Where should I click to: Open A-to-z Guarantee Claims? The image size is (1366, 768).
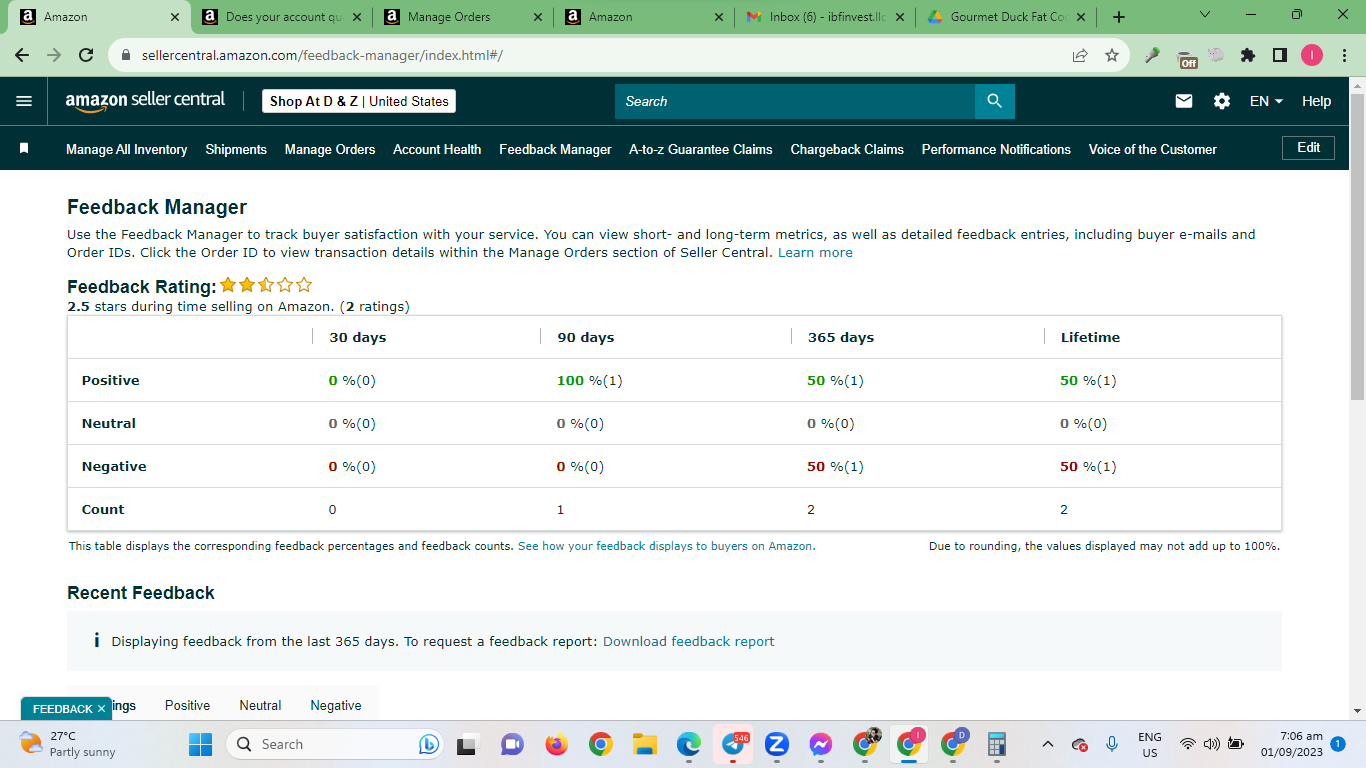click(x=700, y=149)
